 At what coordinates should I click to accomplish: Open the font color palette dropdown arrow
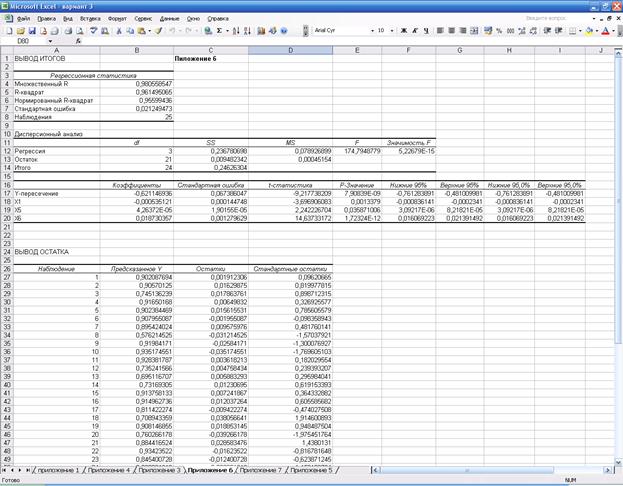[613, 31]
